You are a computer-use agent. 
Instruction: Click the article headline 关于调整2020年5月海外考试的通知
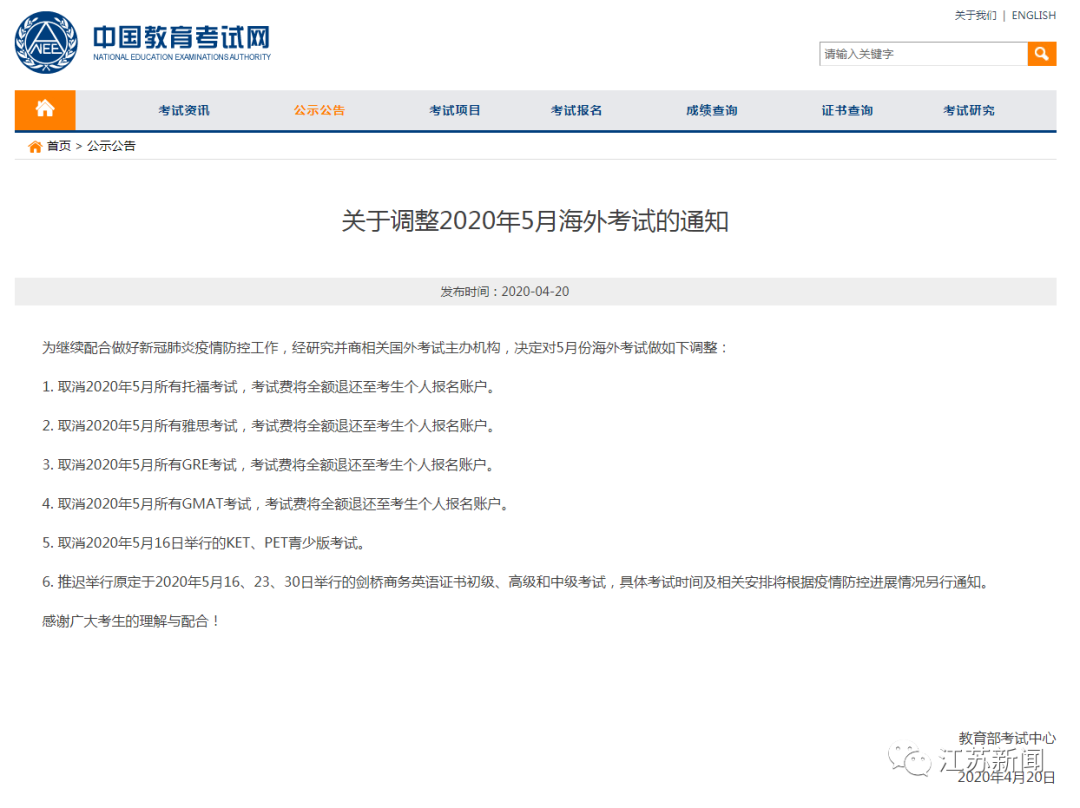pos(535,221)
